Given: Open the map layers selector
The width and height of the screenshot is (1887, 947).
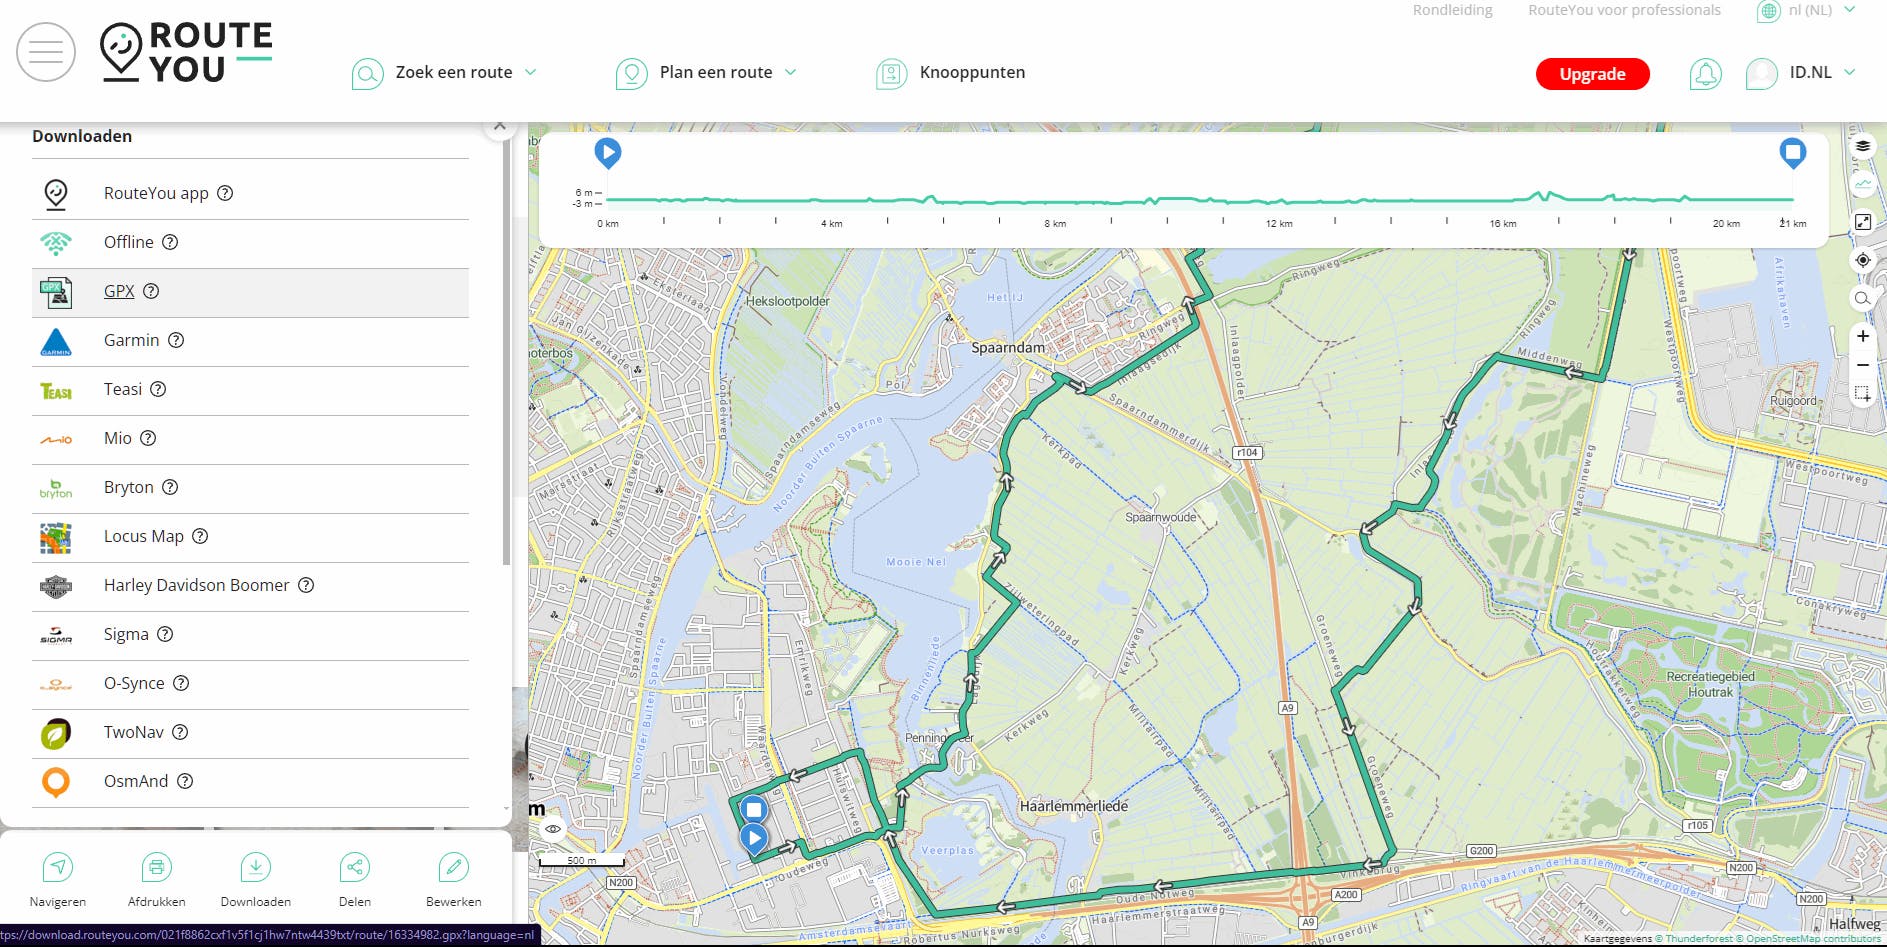Looking at the screenshot, I should coord(1862,146).
